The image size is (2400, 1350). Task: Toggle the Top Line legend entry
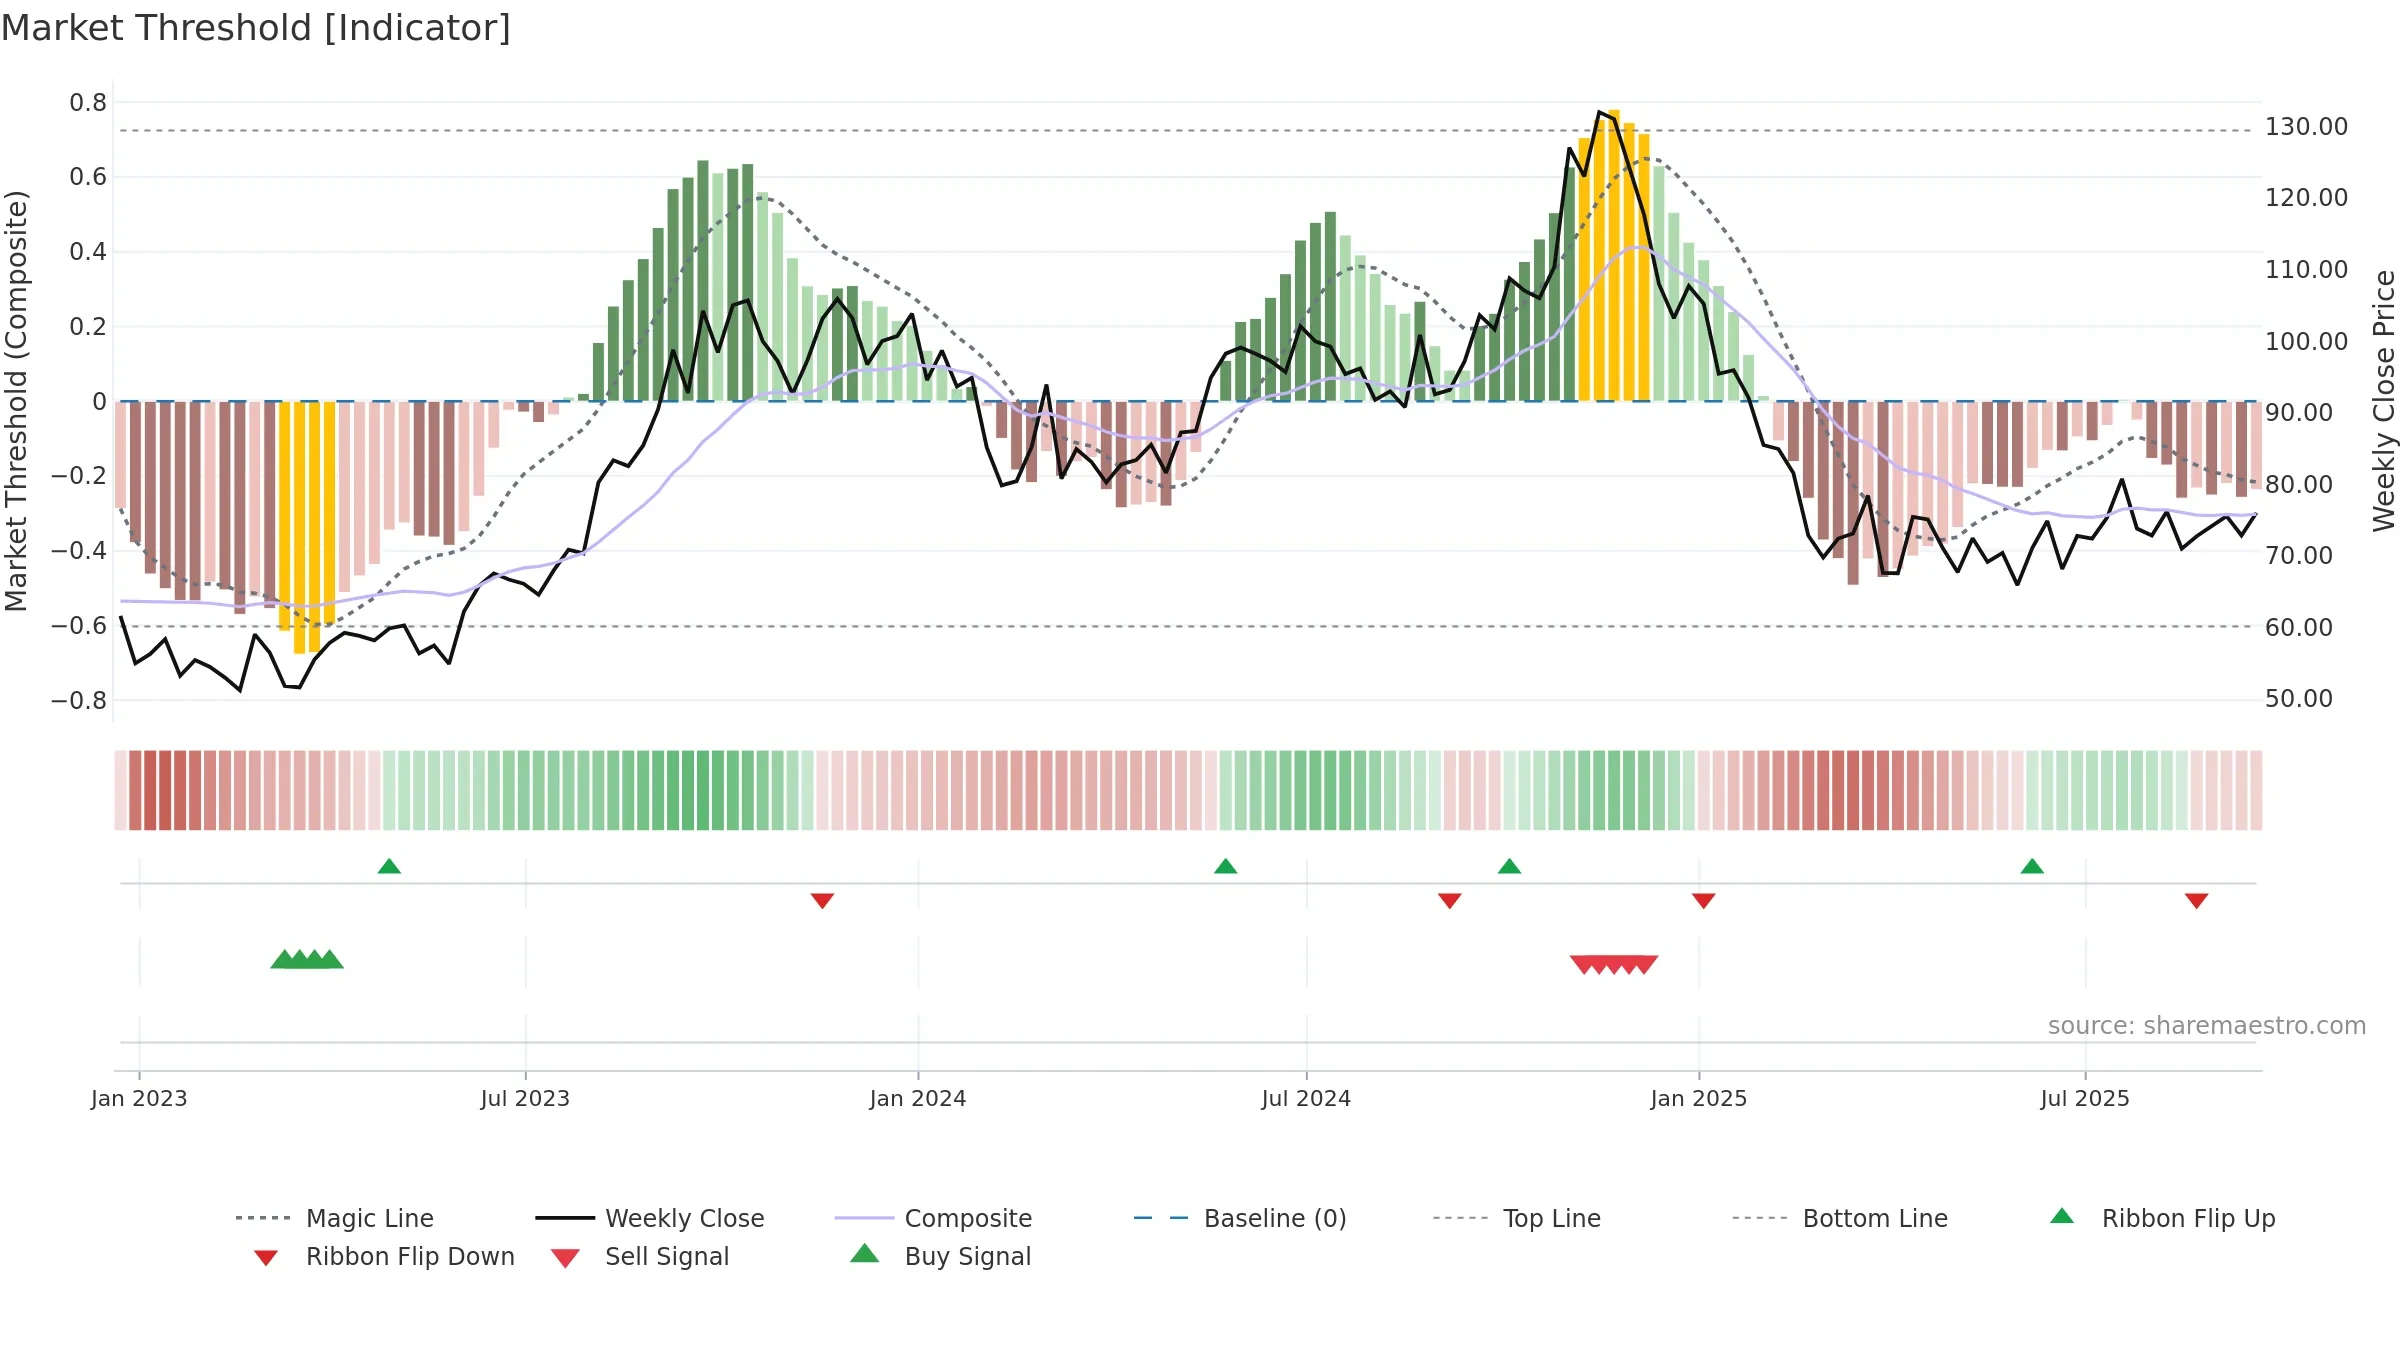tap(1517, 1218)
